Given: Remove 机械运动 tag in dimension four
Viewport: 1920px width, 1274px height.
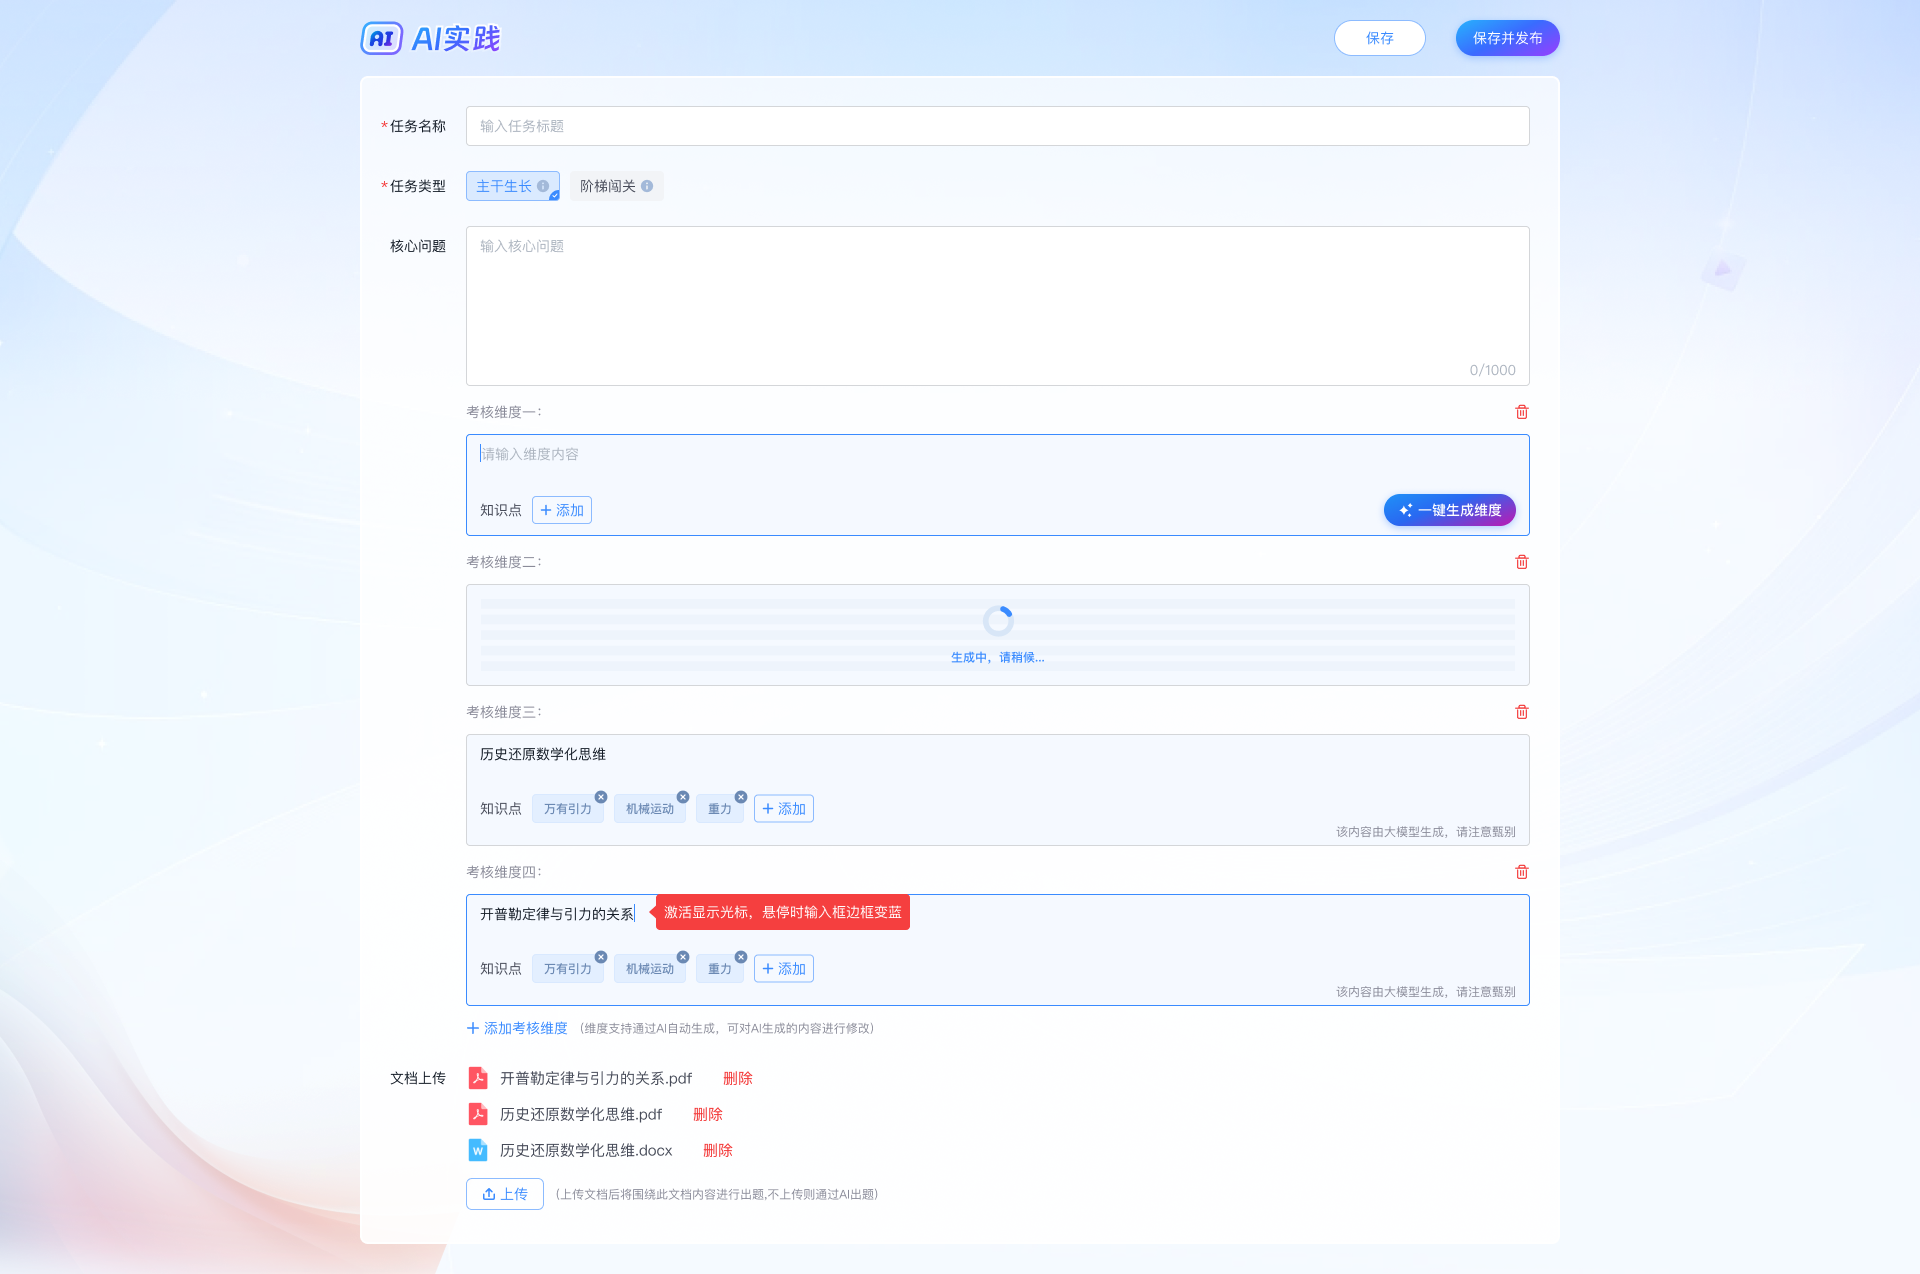Looking at the screenshot, I should (683, 957).
